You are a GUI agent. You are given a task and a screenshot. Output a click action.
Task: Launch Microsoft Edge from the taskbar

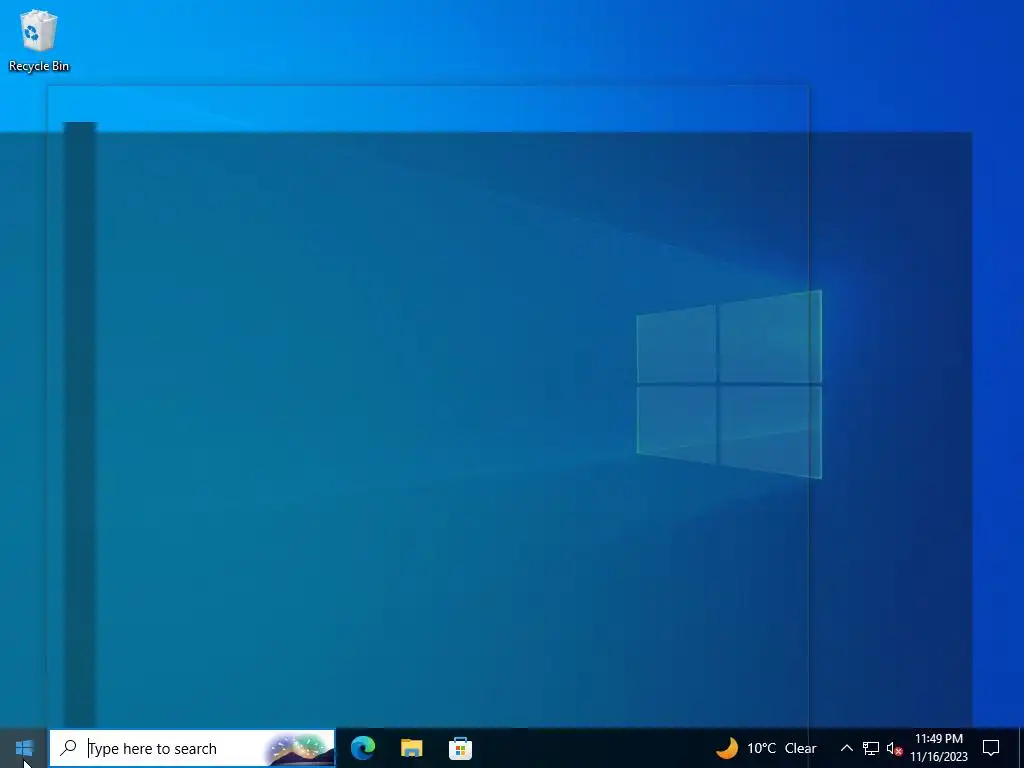(363, 748)
